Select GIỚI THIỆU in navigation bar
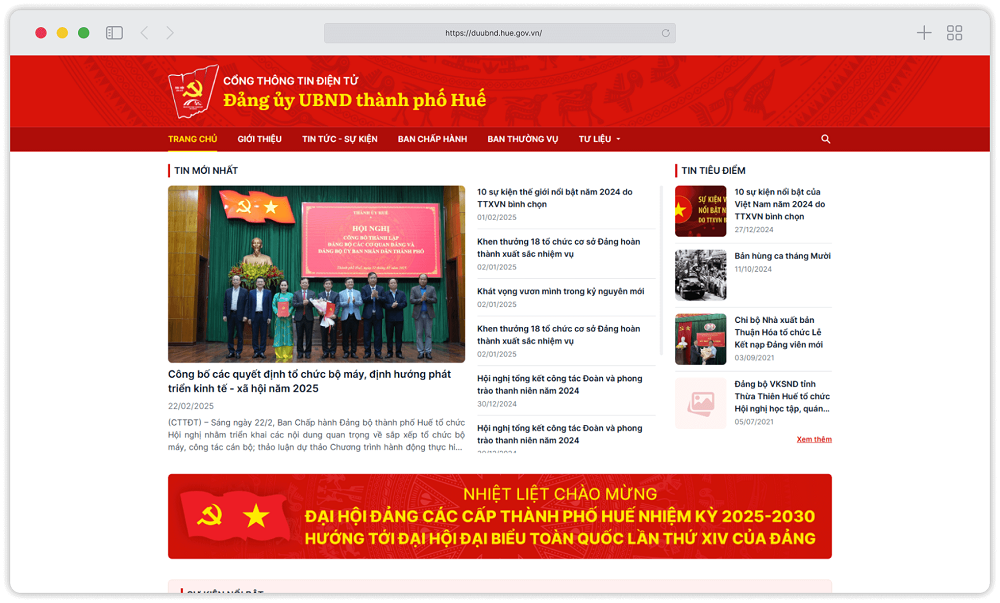Viewport: 1000px width, 603px height. click(x=259, y=139)
